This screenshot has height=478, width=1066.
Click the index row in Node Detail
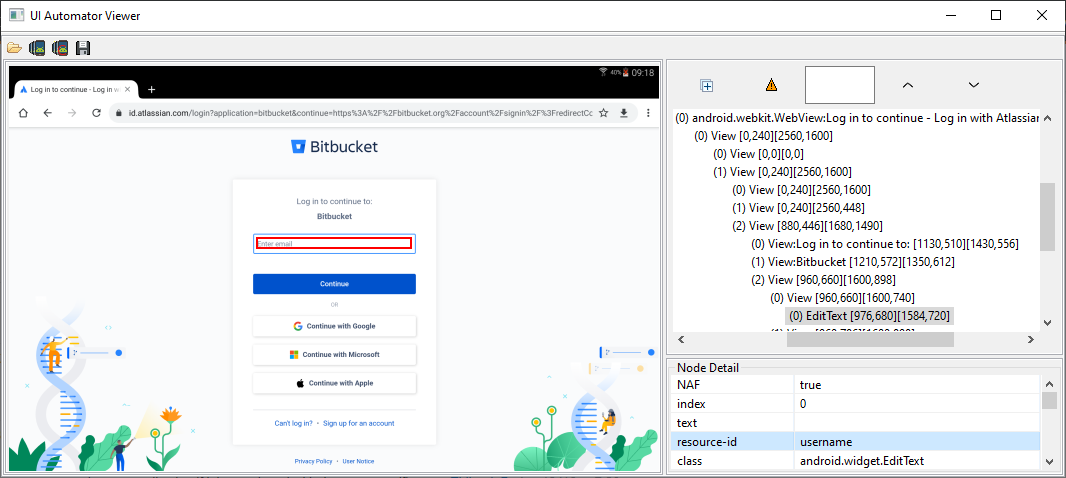[857, 404]
